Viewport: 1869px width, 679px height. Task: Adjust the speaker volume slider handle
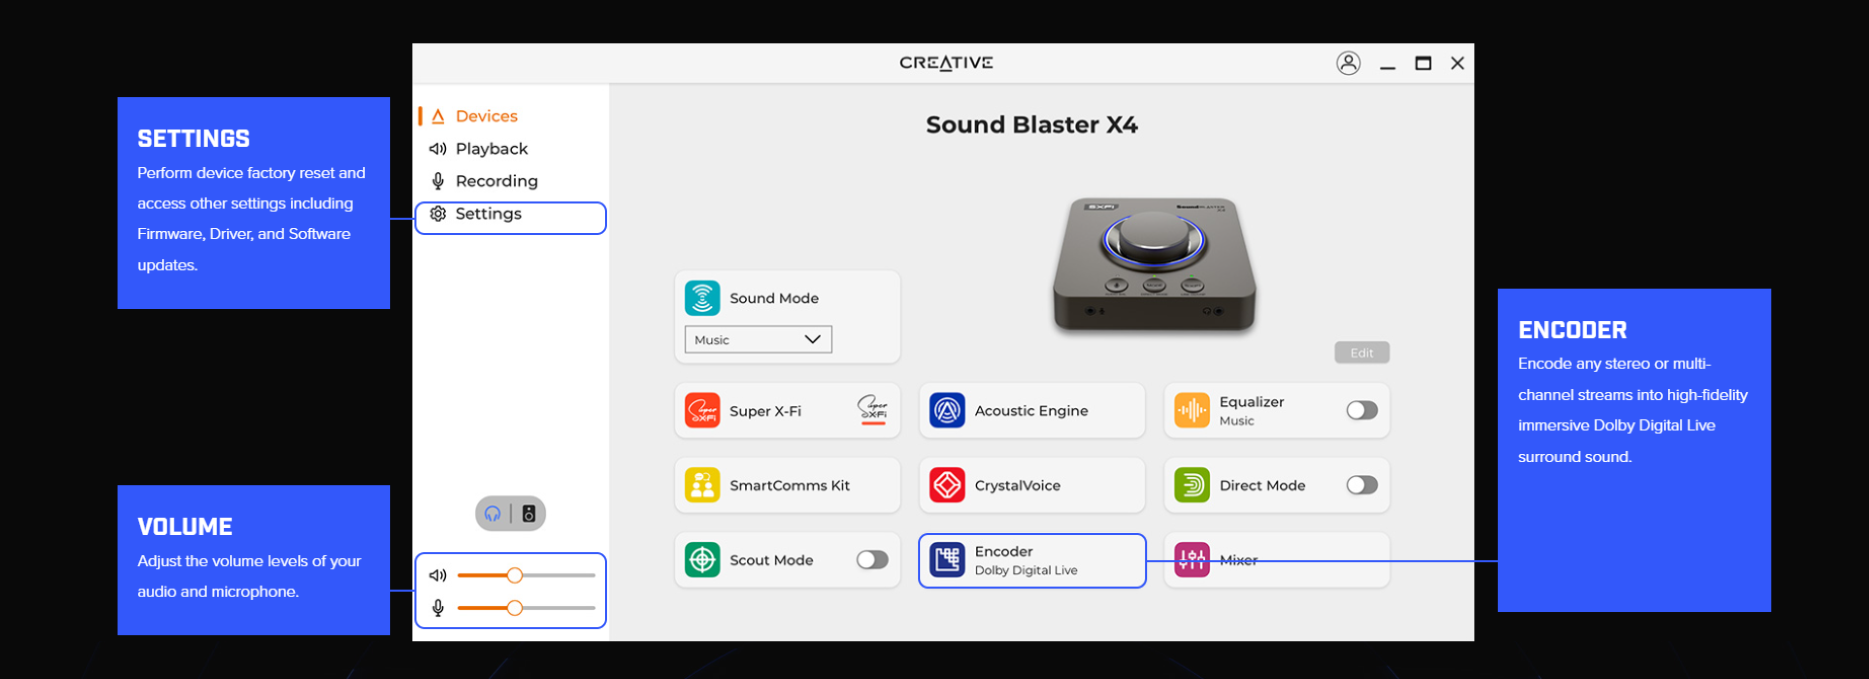(514, 575)
